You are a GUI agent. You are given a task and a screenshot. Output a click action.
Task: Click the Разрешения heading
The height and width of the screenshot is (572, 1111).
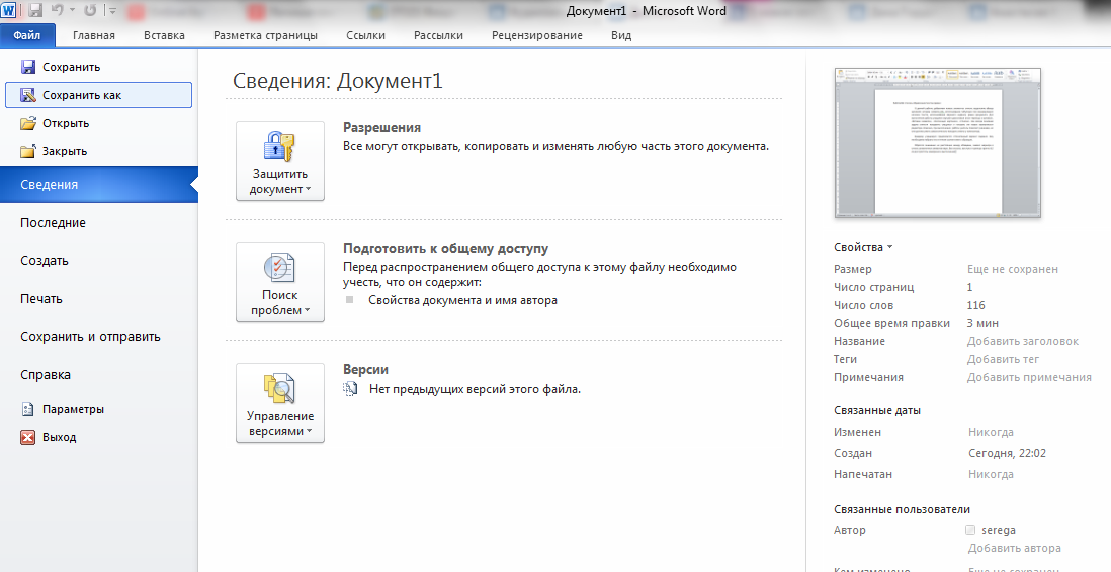point(382,128)
